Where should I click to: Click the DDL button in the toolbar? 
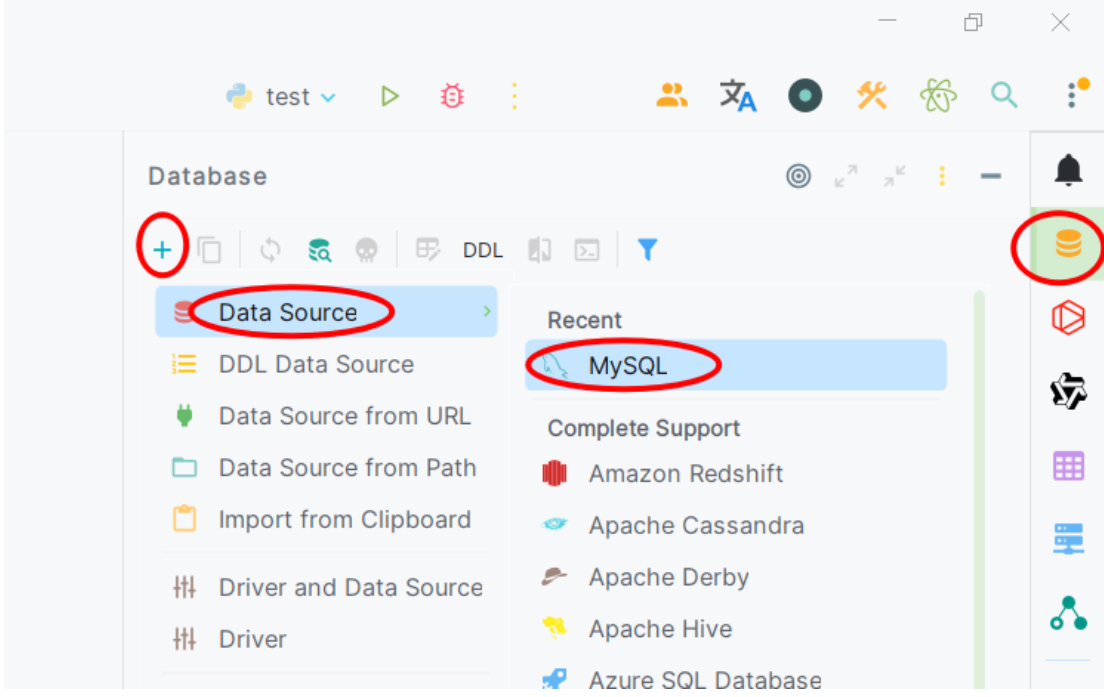coord(483,250)
